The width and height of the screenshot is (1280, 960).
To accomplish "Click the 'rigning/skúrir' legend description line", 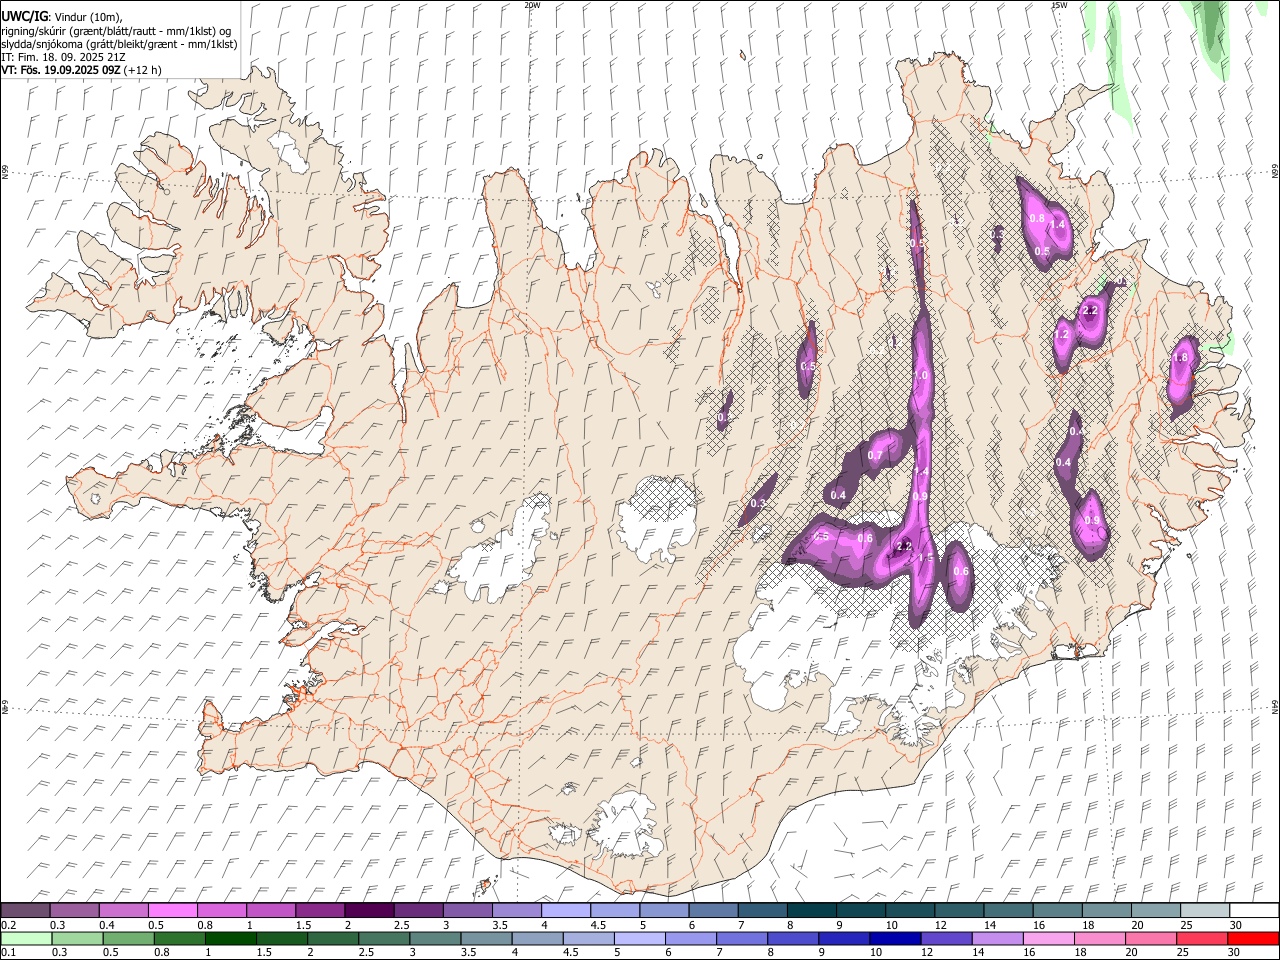I will pos(116,31).
